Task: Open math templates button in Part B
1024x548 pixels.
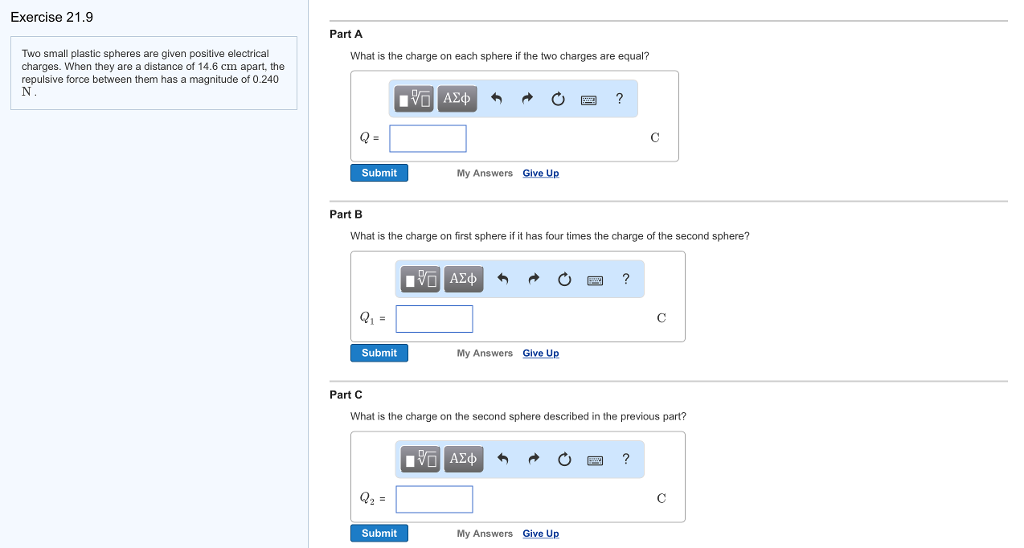Action: [422, 279]
